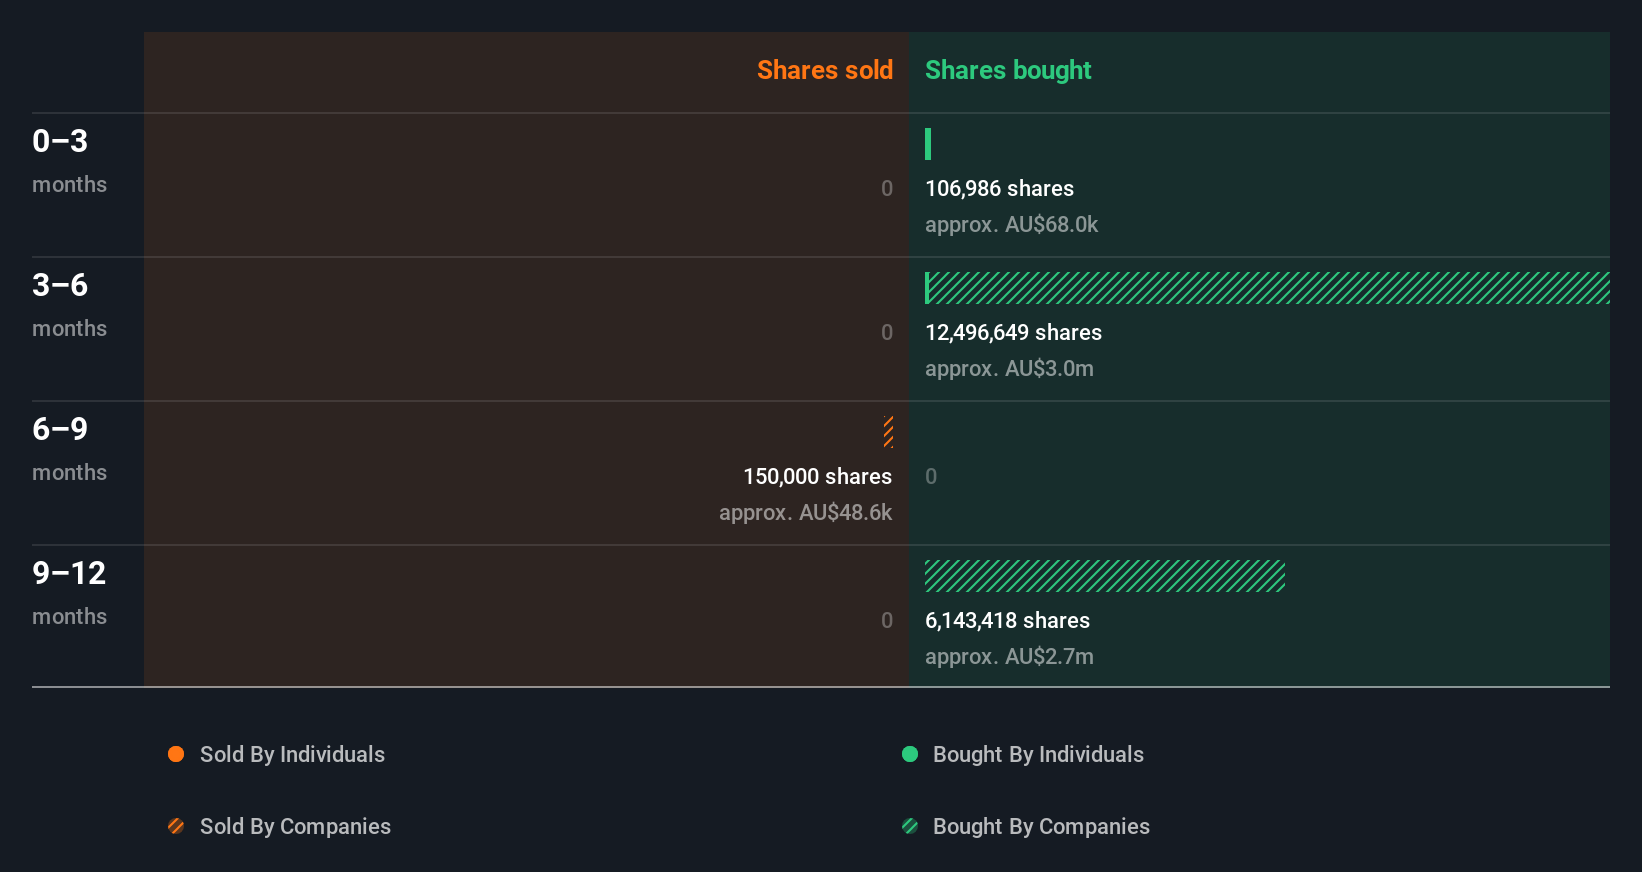Viewport: 1642px width, 872px height.
Task: Click the 0–3 months row label
Action: tap(69, 160)
